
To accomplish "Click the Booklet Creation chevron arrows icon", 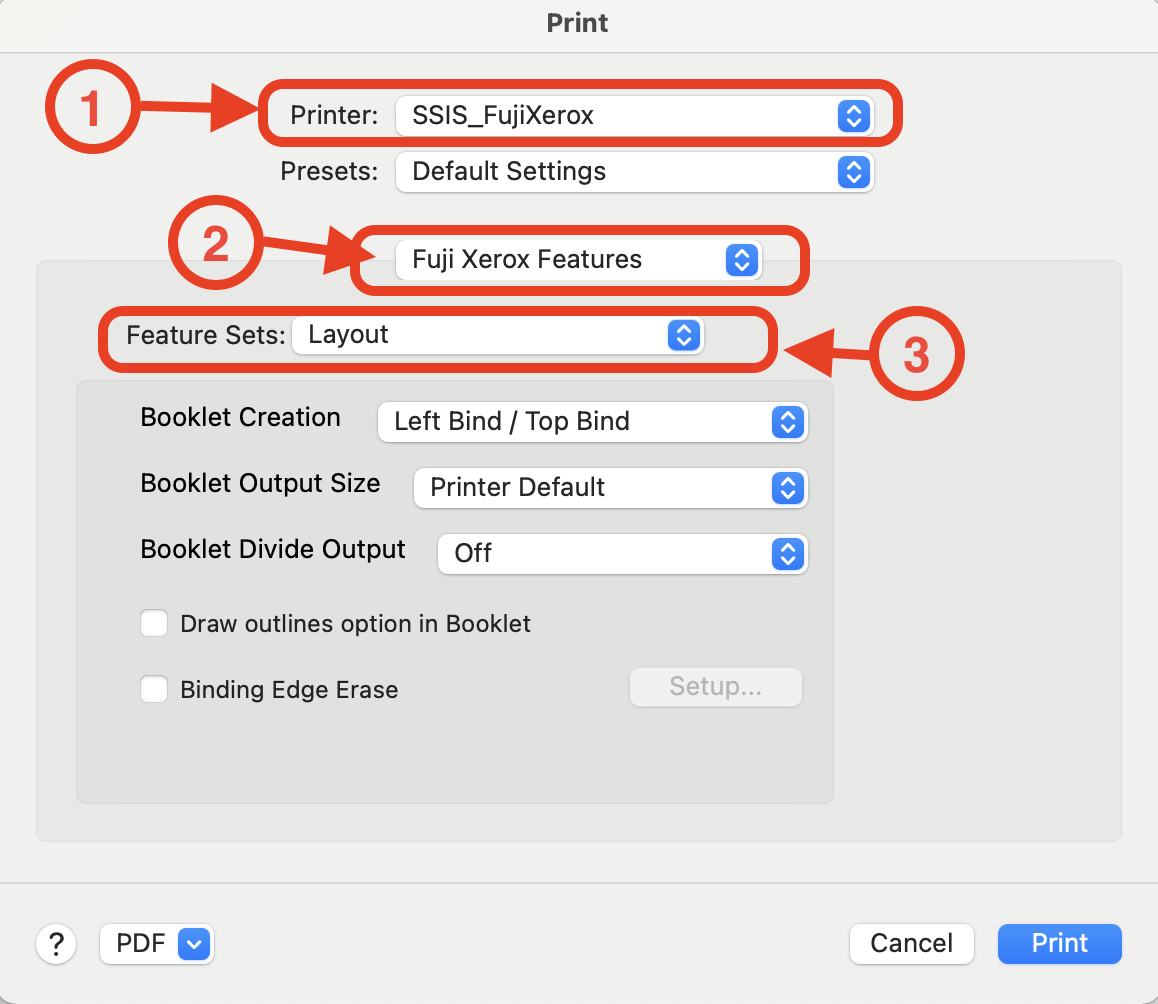I will tap(788, 422).
